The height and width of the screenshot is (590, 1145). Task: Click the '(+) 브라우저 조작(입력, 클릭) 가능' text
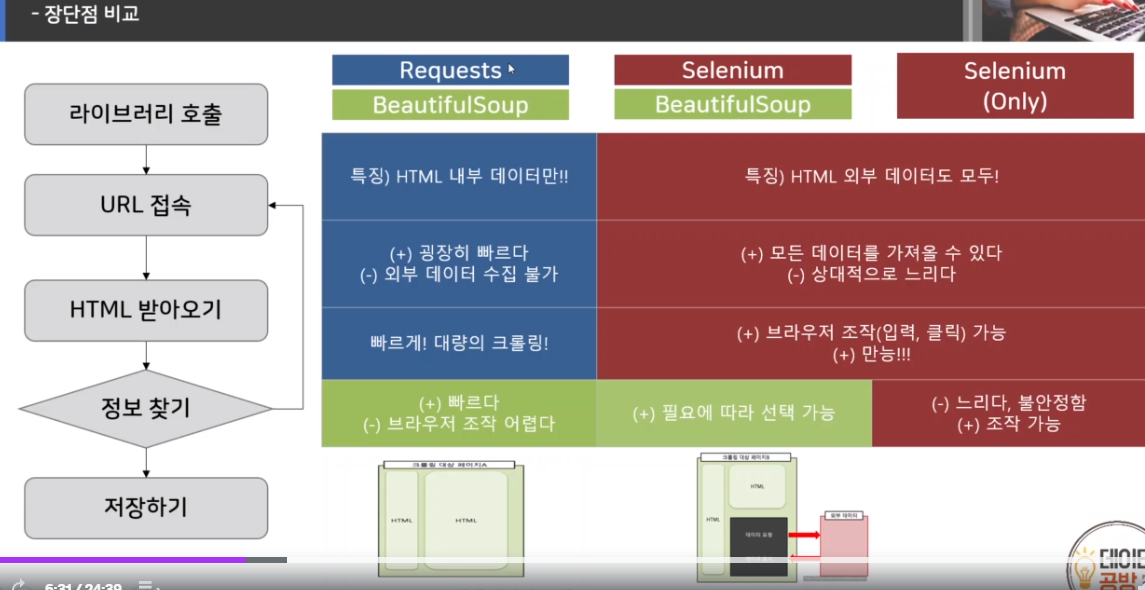click(x=871, y=333)
